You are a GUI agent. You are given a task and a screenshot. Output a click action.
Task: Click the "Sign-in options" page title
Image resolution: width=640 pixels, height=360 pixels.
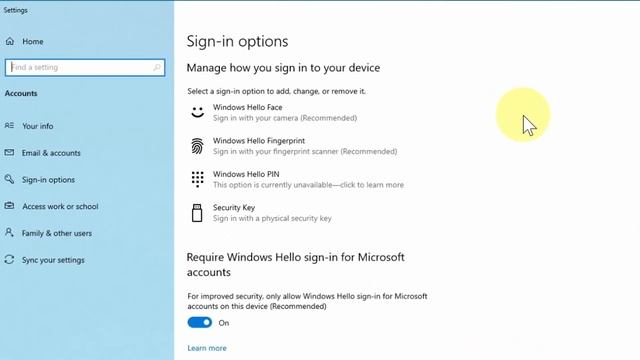pos(237,41)
